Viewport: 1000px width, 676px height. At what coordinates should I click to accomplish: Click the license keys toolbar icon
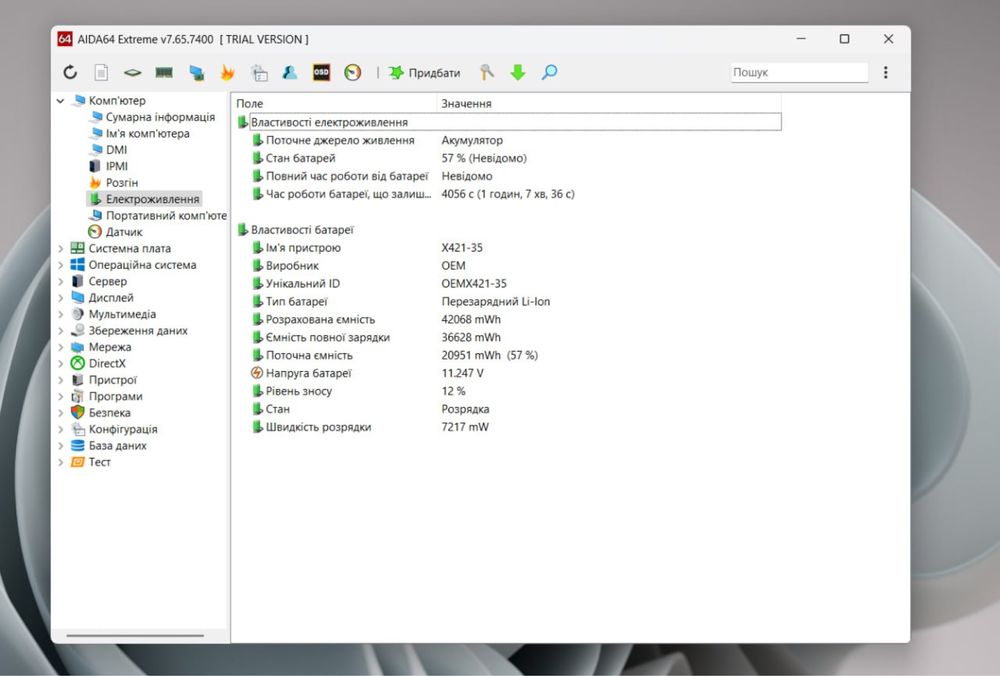(487, 73)
